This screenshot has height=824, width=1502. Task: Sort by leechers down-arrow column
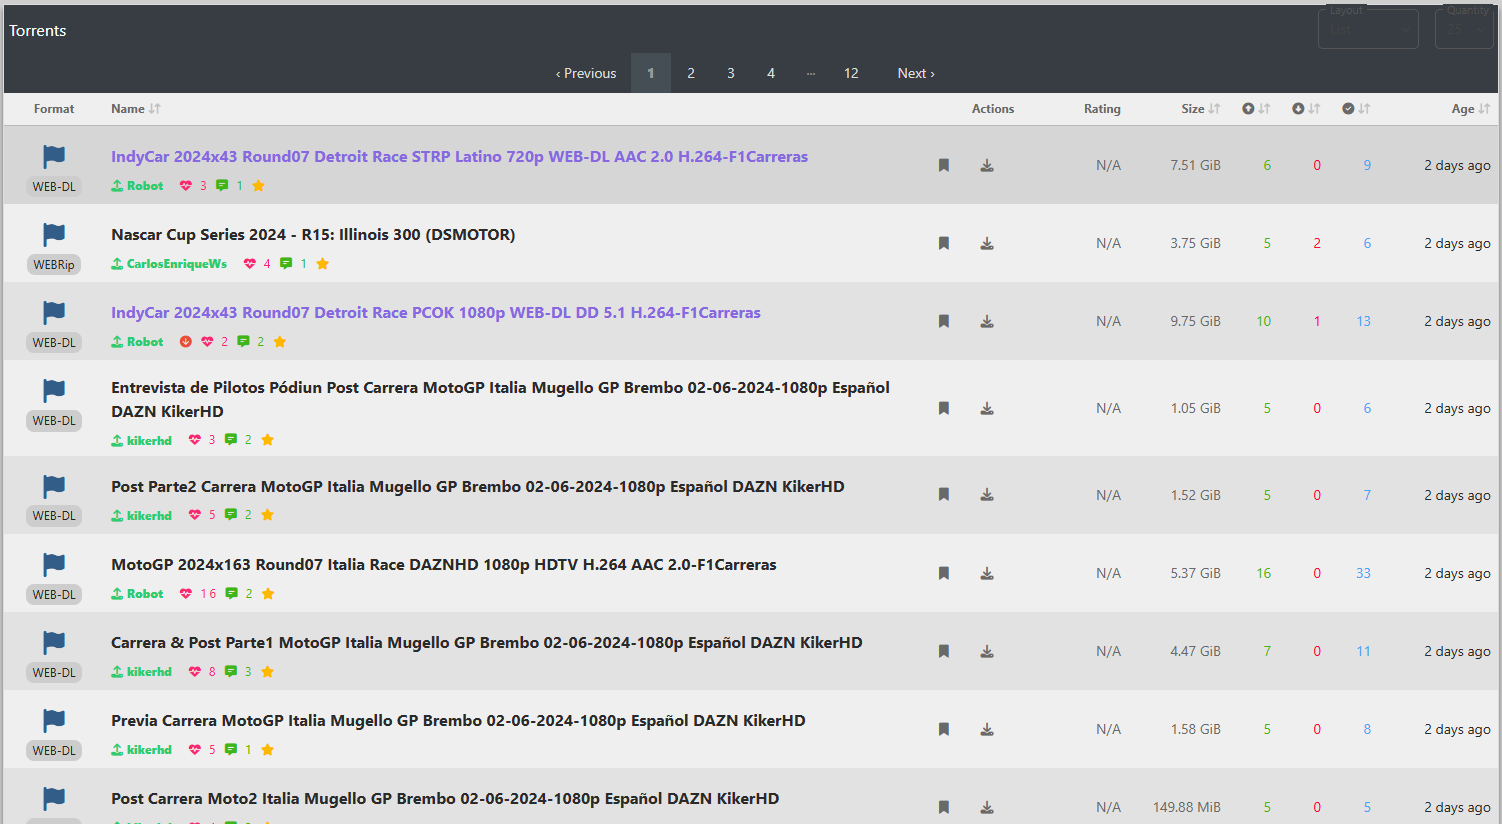1306,109
